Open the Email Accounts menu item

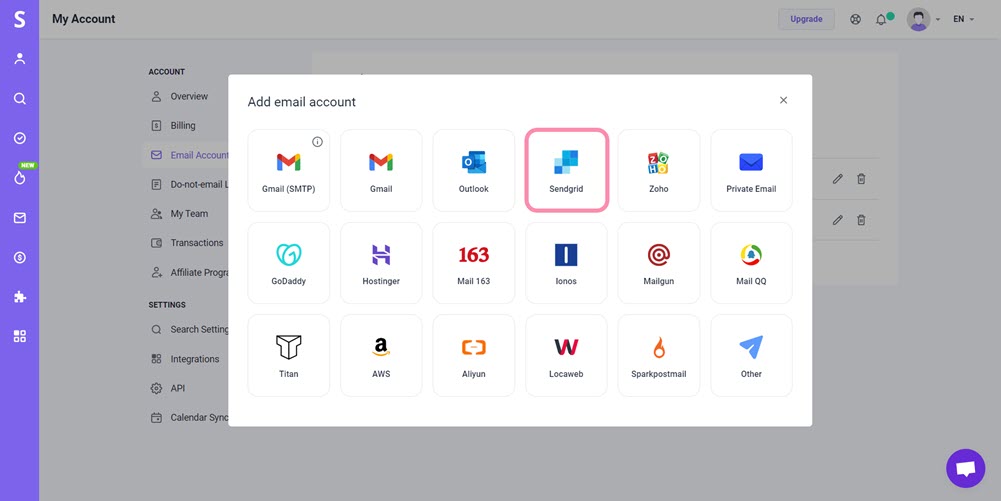[188, 155]
